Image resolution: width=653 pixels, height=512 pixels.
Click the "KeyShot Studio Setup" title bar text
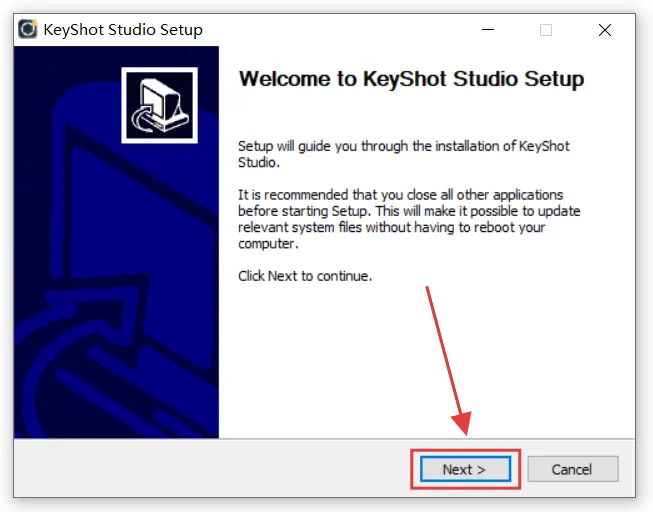(123, 30)
